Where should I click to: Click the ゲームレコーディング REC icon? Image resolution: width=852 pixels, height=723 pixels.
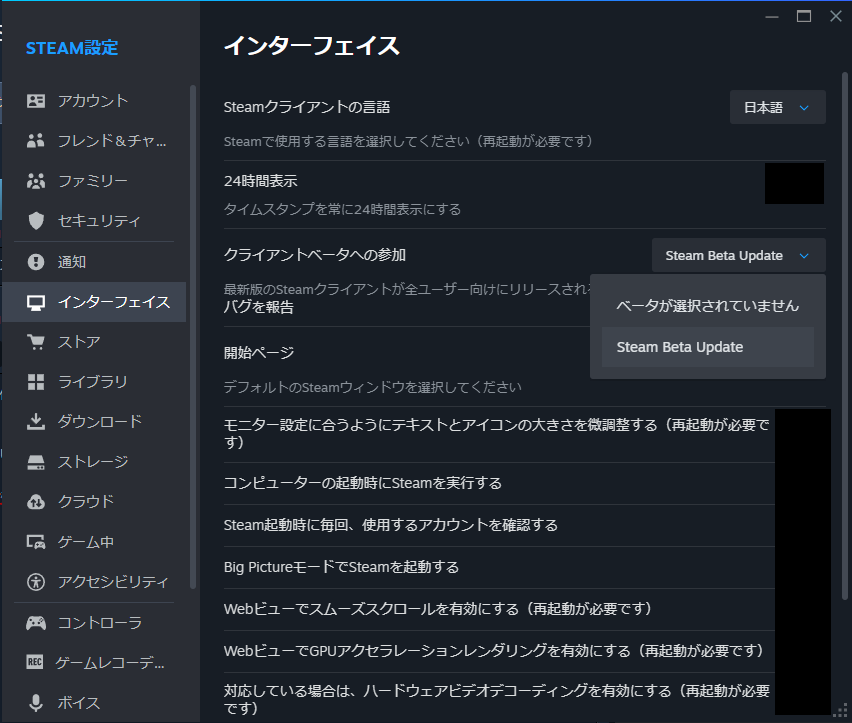coord(35,662)
